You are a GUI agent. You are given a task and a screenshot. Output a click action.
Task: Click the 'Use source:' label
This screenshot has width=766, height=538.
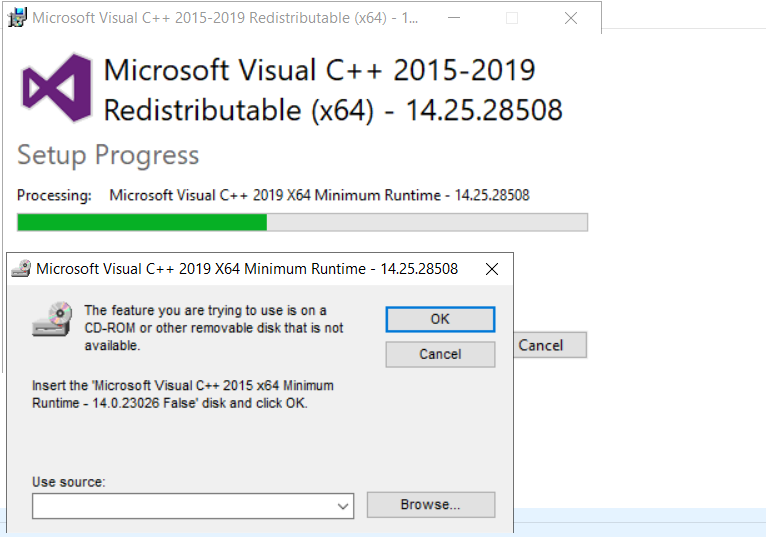tap(68, 482)
